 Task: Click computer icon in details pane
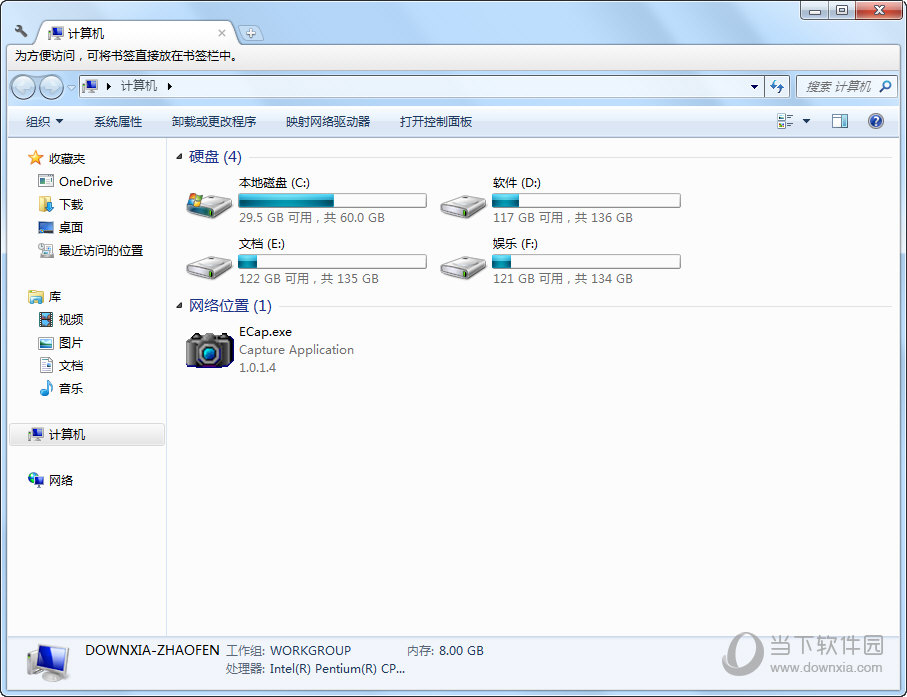[x=48, y=662]
